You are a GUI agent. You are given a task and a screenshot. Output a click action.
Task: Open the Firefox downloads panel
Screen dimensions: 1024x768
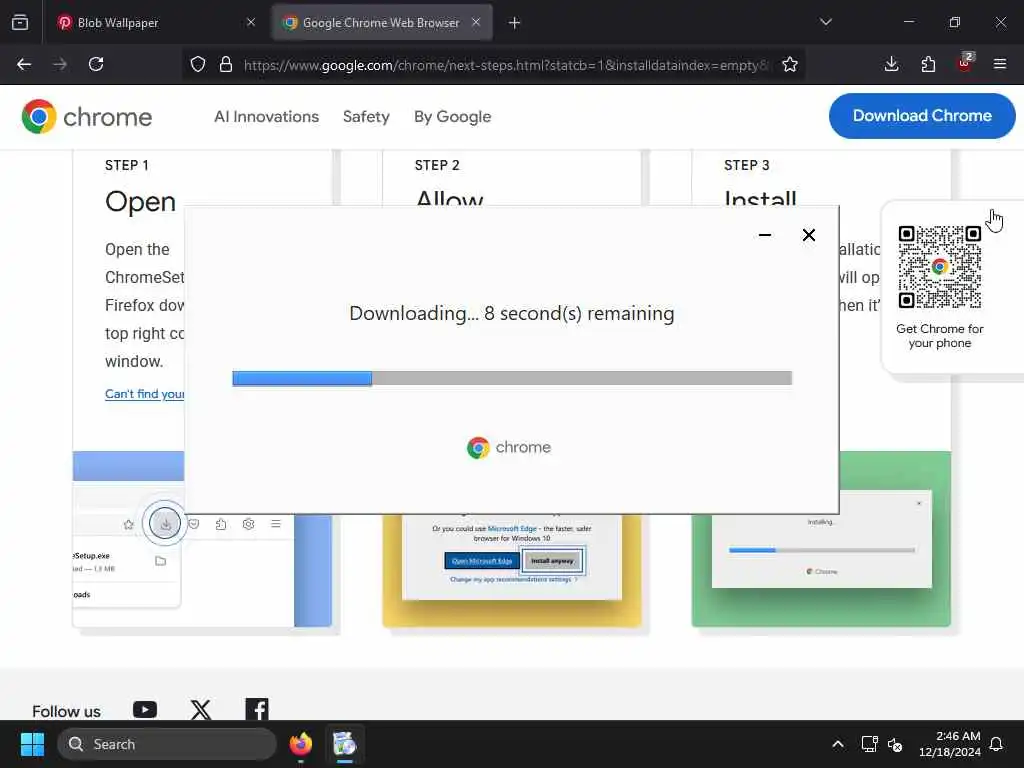pyautogui.click(x=891, y=64)
